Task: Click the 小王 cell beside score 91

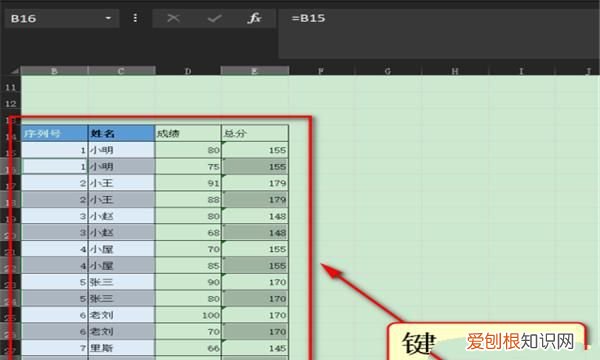Action: tap(121, 183)
